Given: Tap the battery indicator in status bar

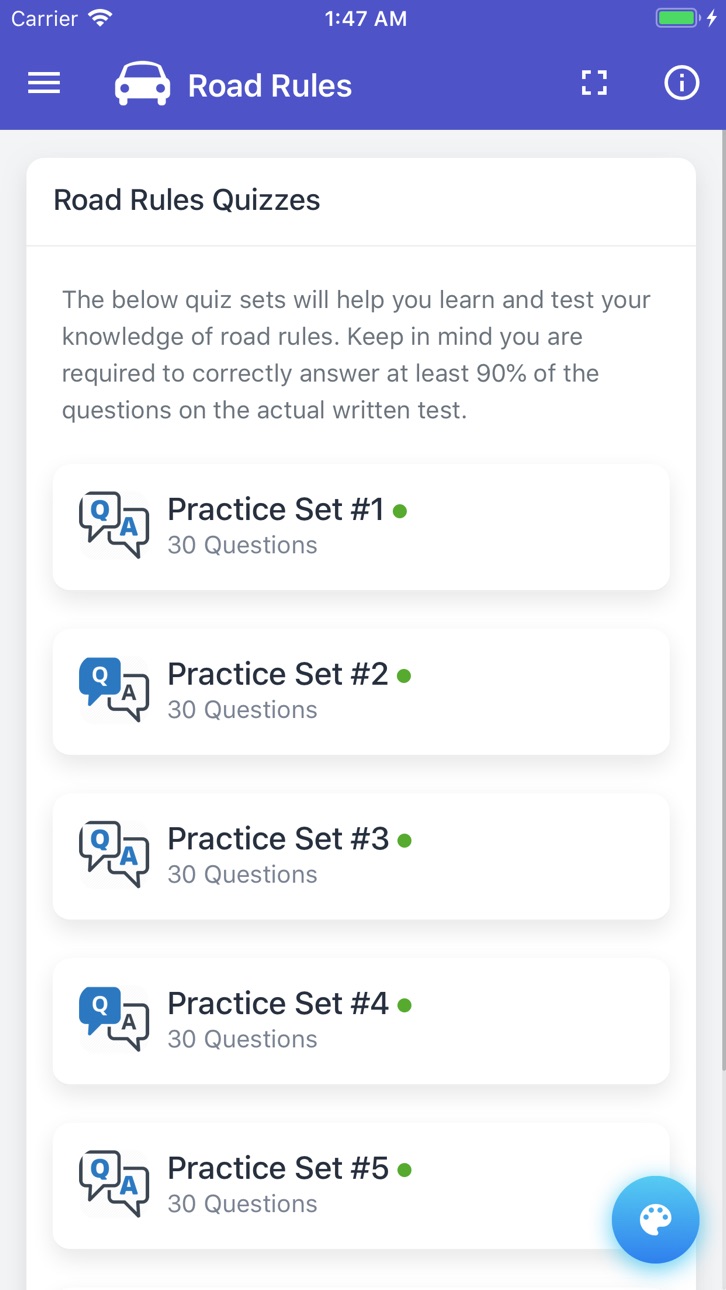Looking at the screenshot, I should pyautogui.click(x=677, y=18).
